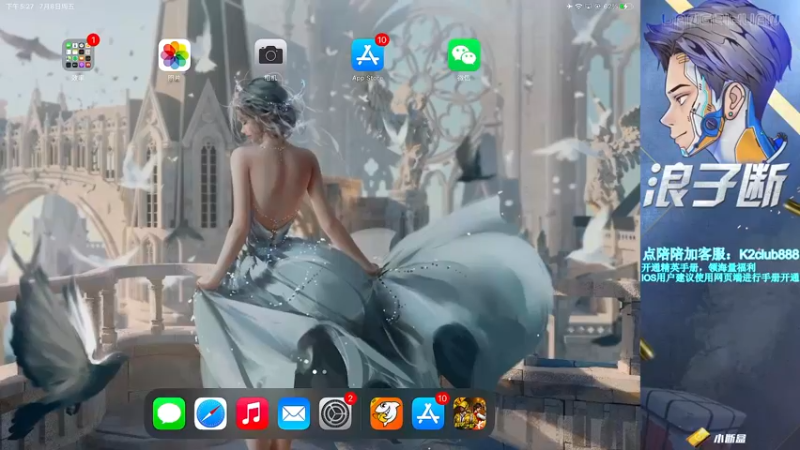Open Messages in the dock
This screenshot has height=450, width=800.
169,414
